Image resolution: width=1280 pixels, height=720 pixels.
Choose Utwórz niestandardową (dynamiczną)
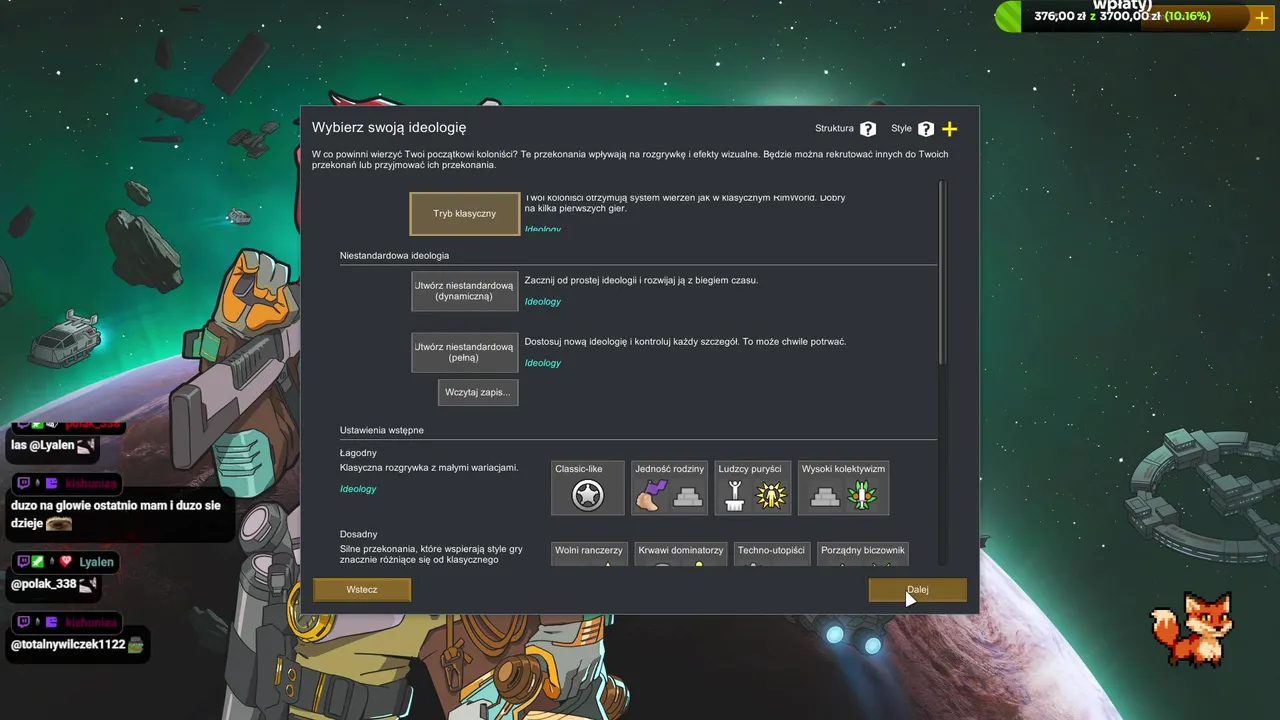465,291
